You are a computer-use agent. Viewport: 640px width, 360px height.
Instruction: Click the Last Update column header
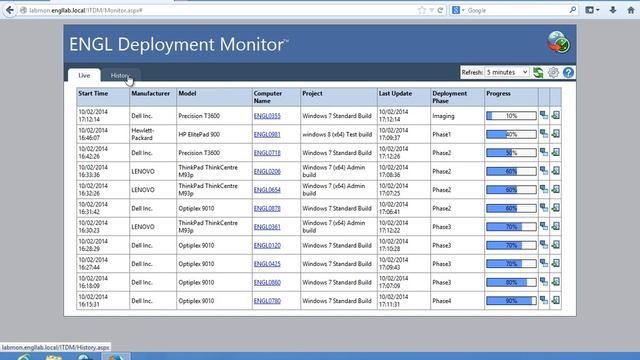coord(404,97)
